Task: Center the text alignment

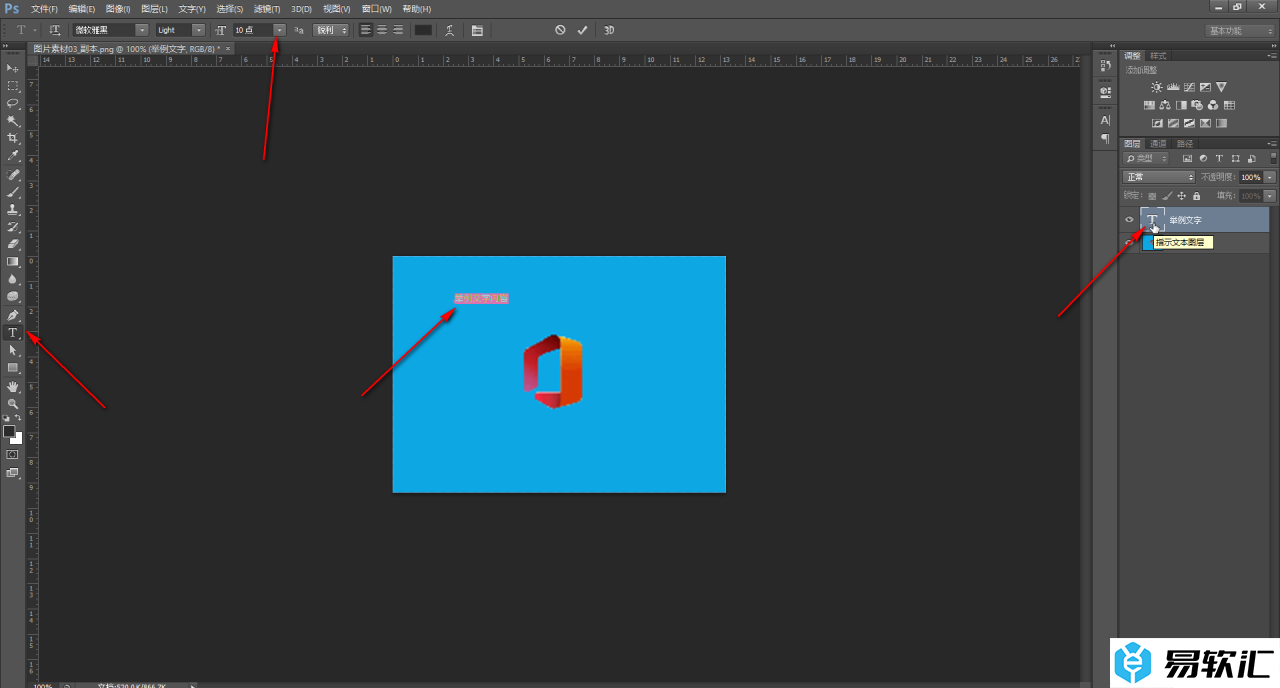Action: [382, 30]
